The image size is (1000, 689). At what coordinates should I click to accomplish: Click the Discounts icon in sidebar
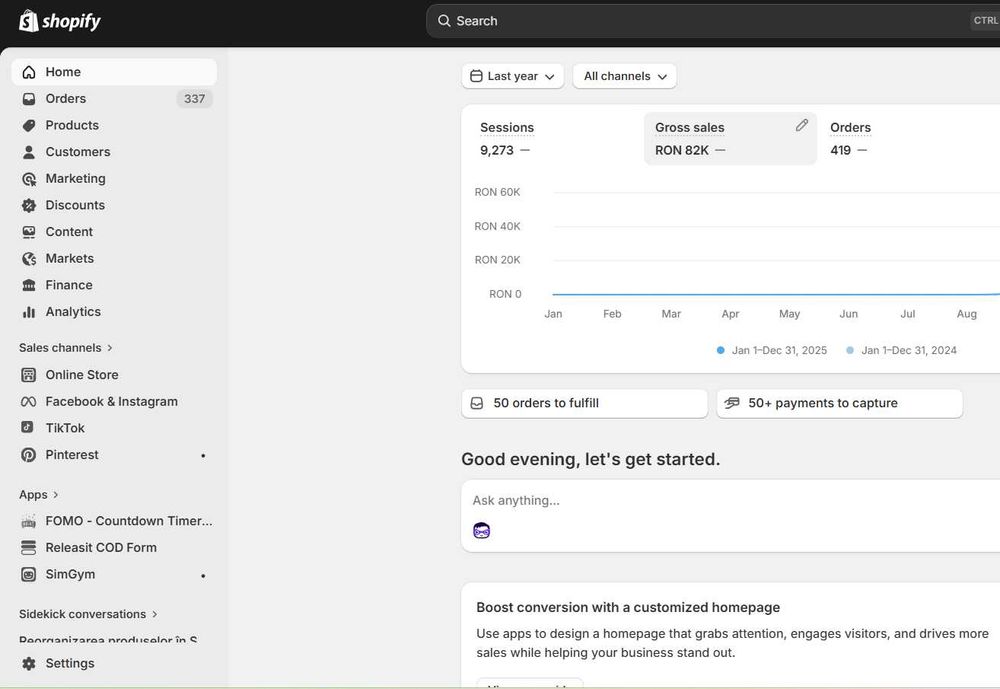click(x=28, y=205)
